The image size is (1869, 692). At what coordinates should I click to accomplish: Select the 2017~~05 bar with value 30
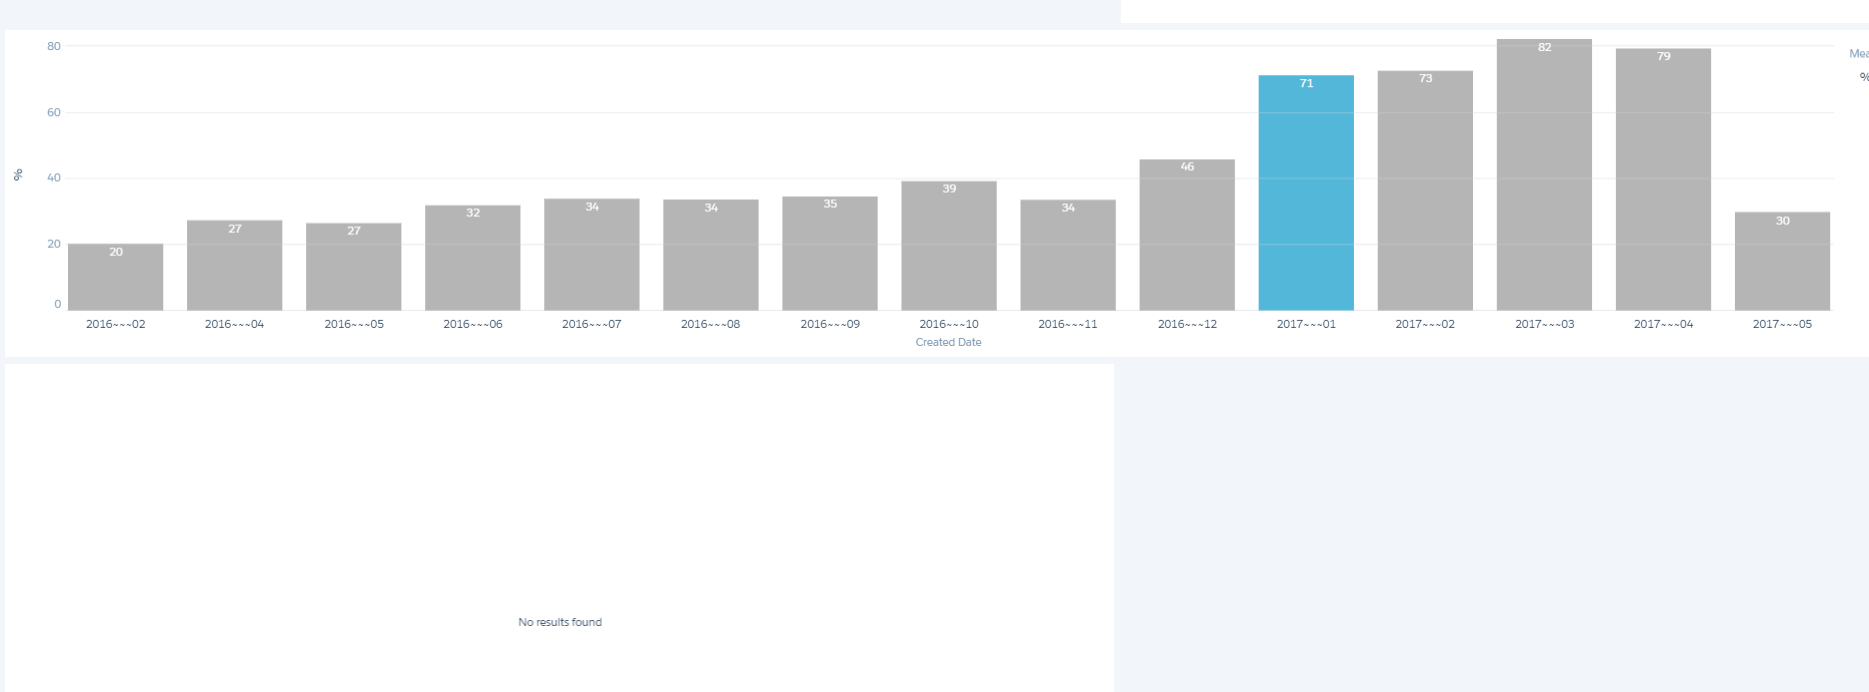tap(1782, 261)
